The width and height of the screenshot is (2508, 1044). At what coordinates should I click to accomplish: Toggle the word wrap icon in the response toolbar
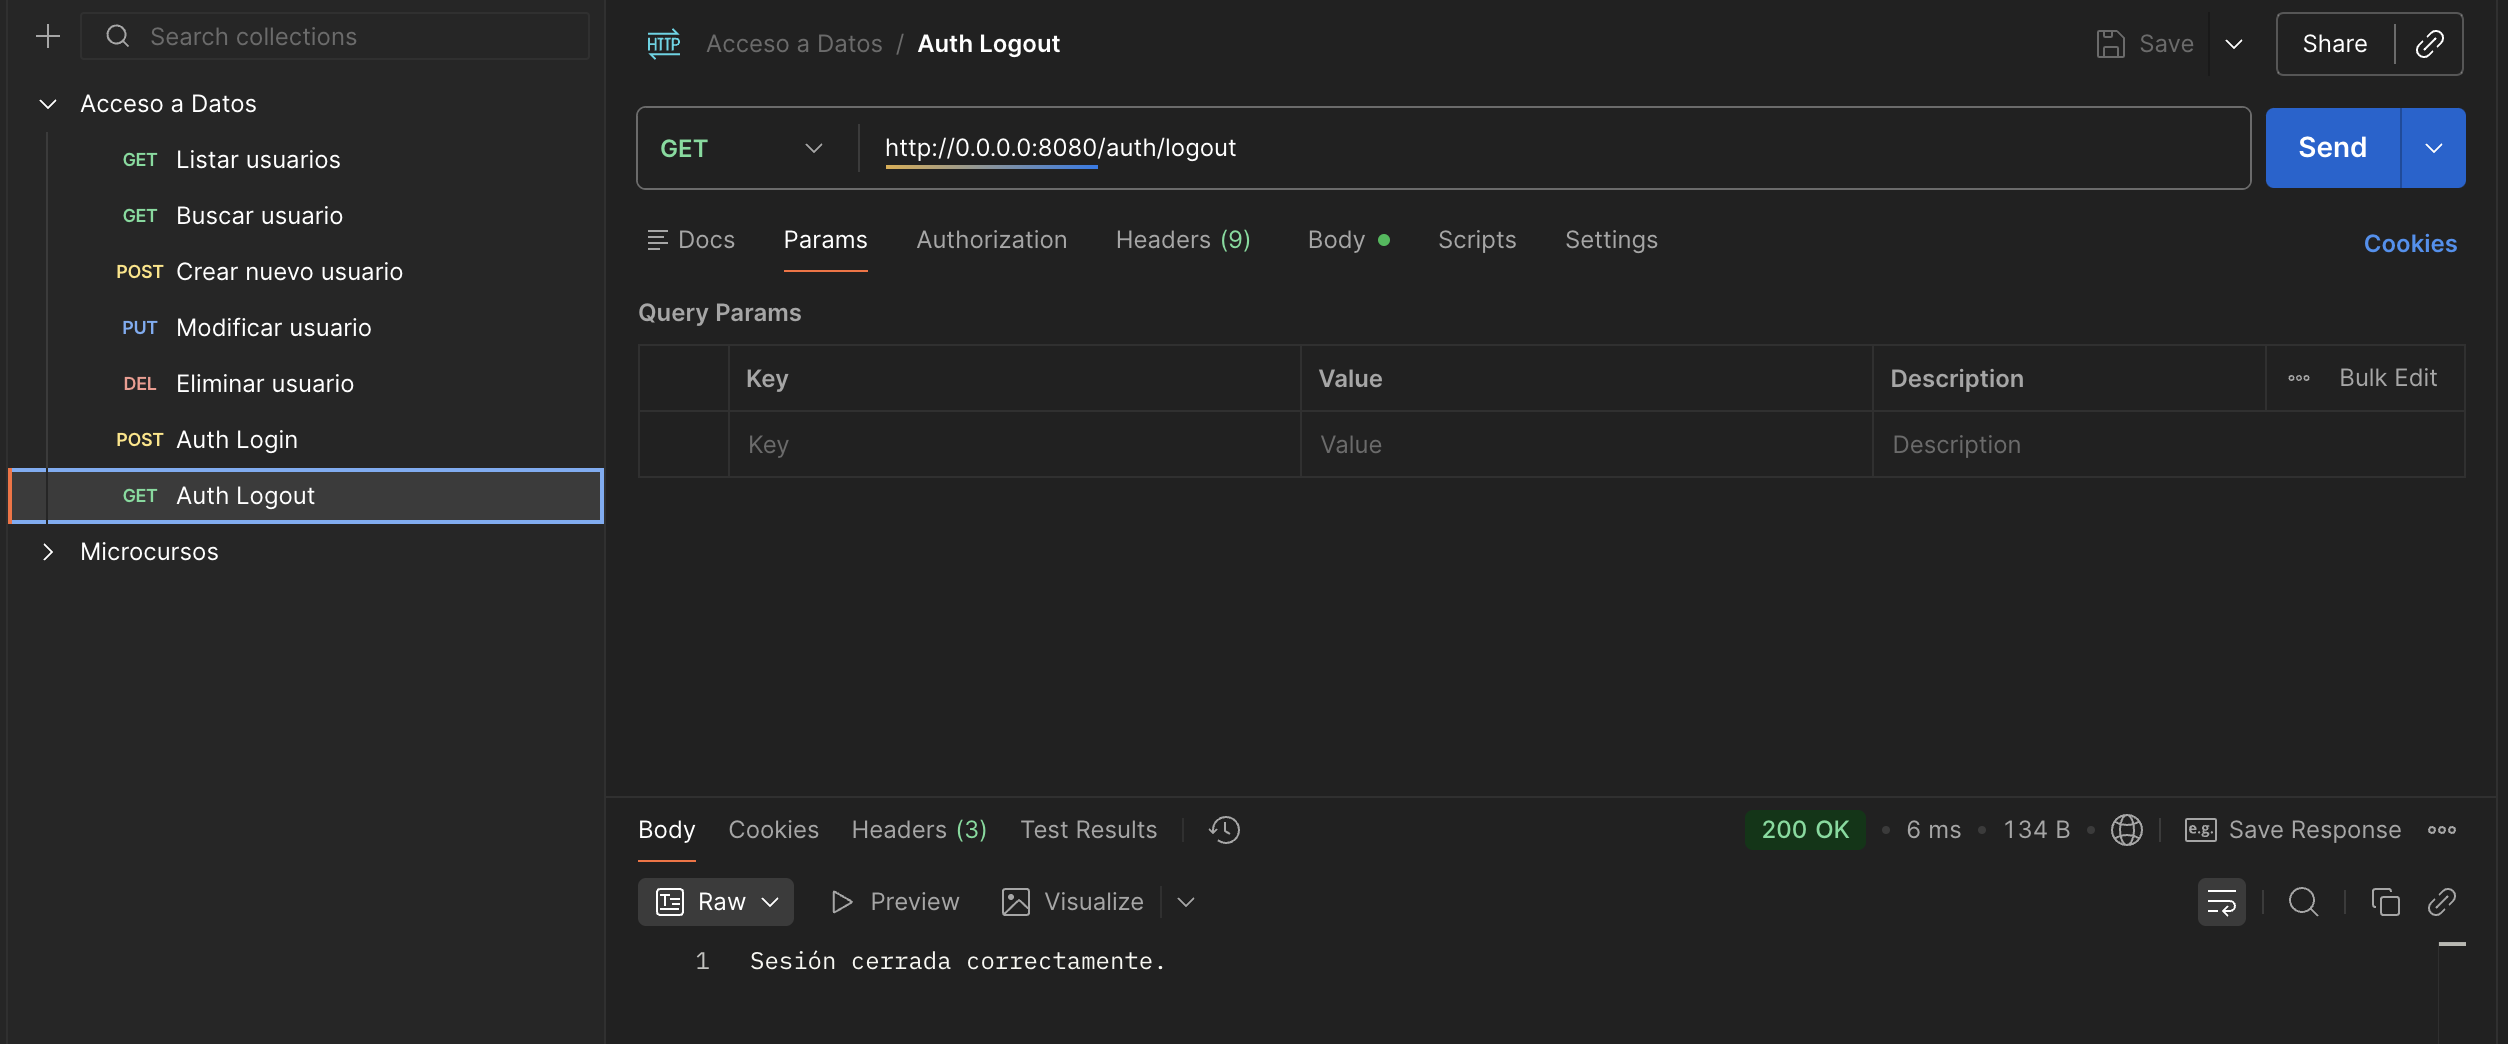(x=2221, y=902)
